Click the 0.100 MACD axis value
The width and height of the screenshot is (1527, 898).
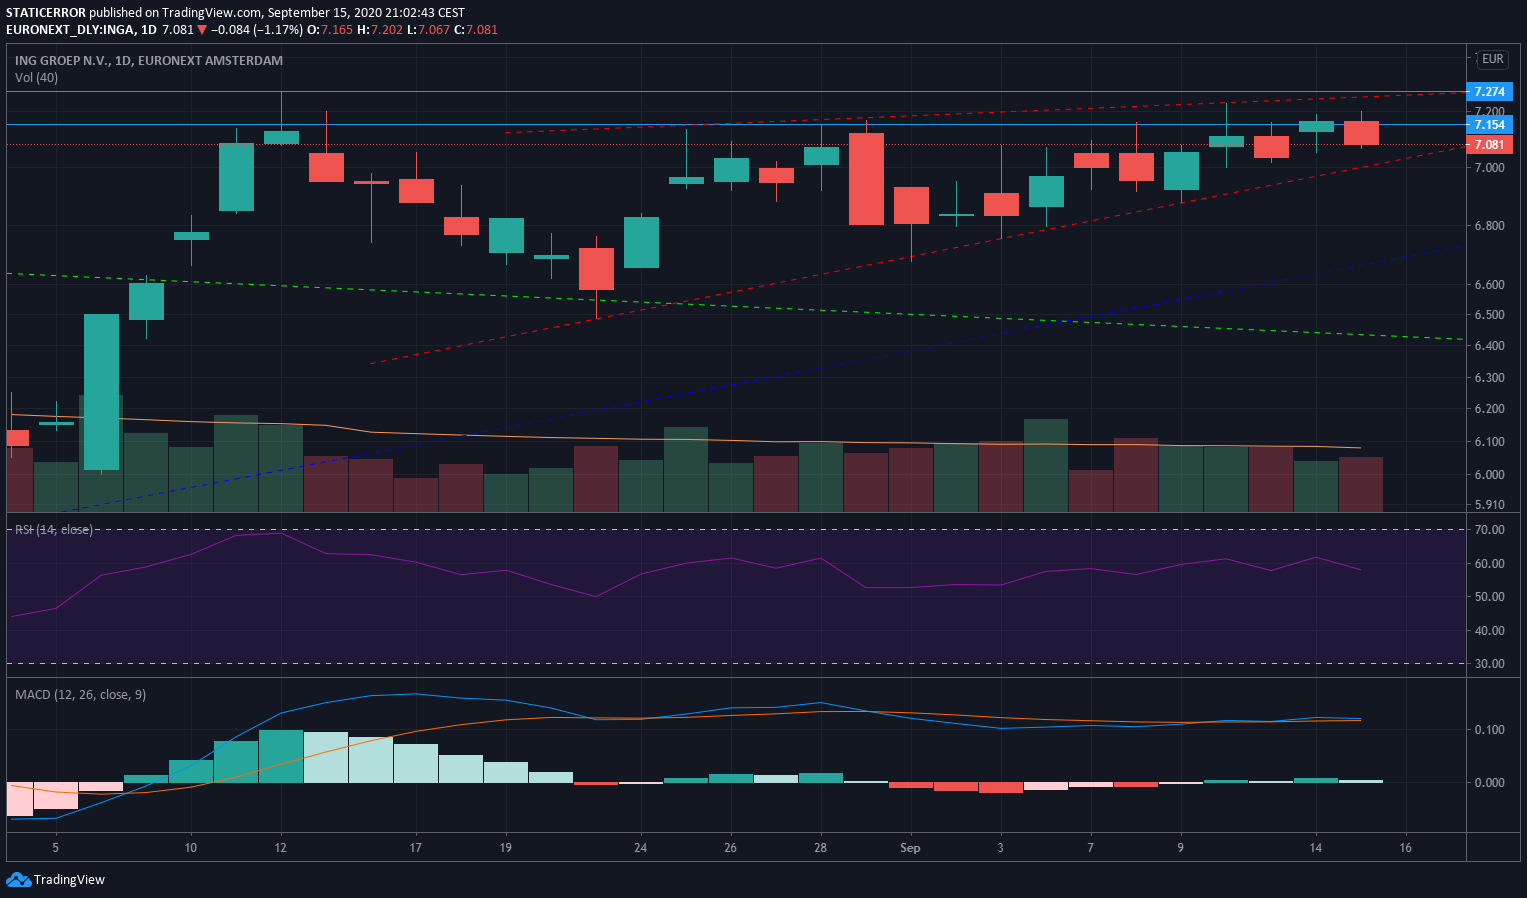(1489, 730)
